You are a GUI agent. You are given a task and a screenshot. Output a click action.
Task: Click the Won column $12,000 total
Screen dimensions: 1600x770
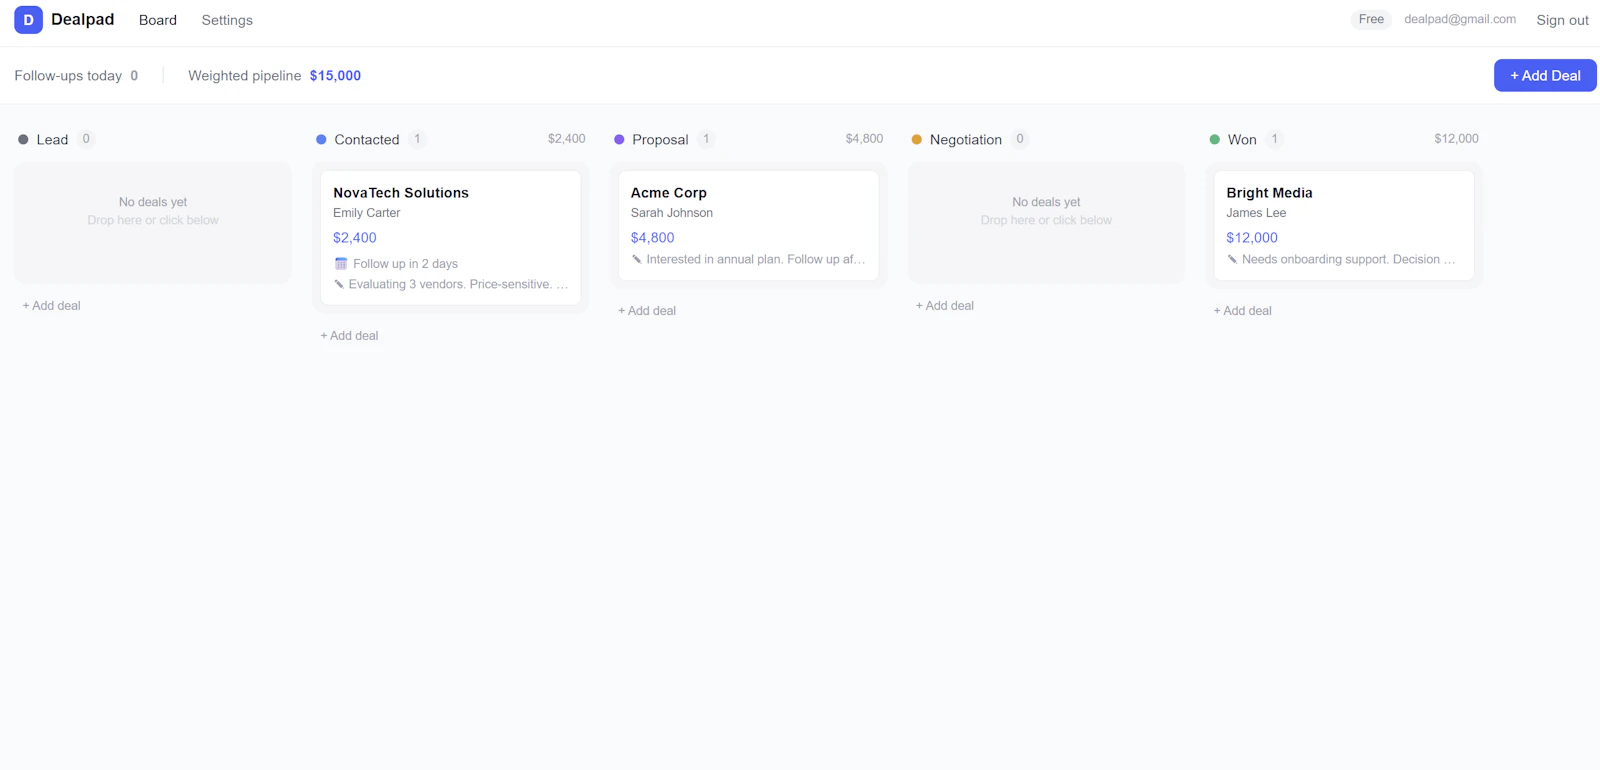pos(1456,139)
